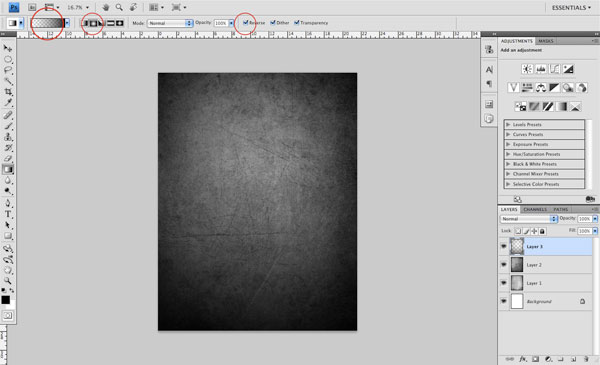Choose Diamond gradient style
The image size is (600, 365).
[x=119, y=23]
